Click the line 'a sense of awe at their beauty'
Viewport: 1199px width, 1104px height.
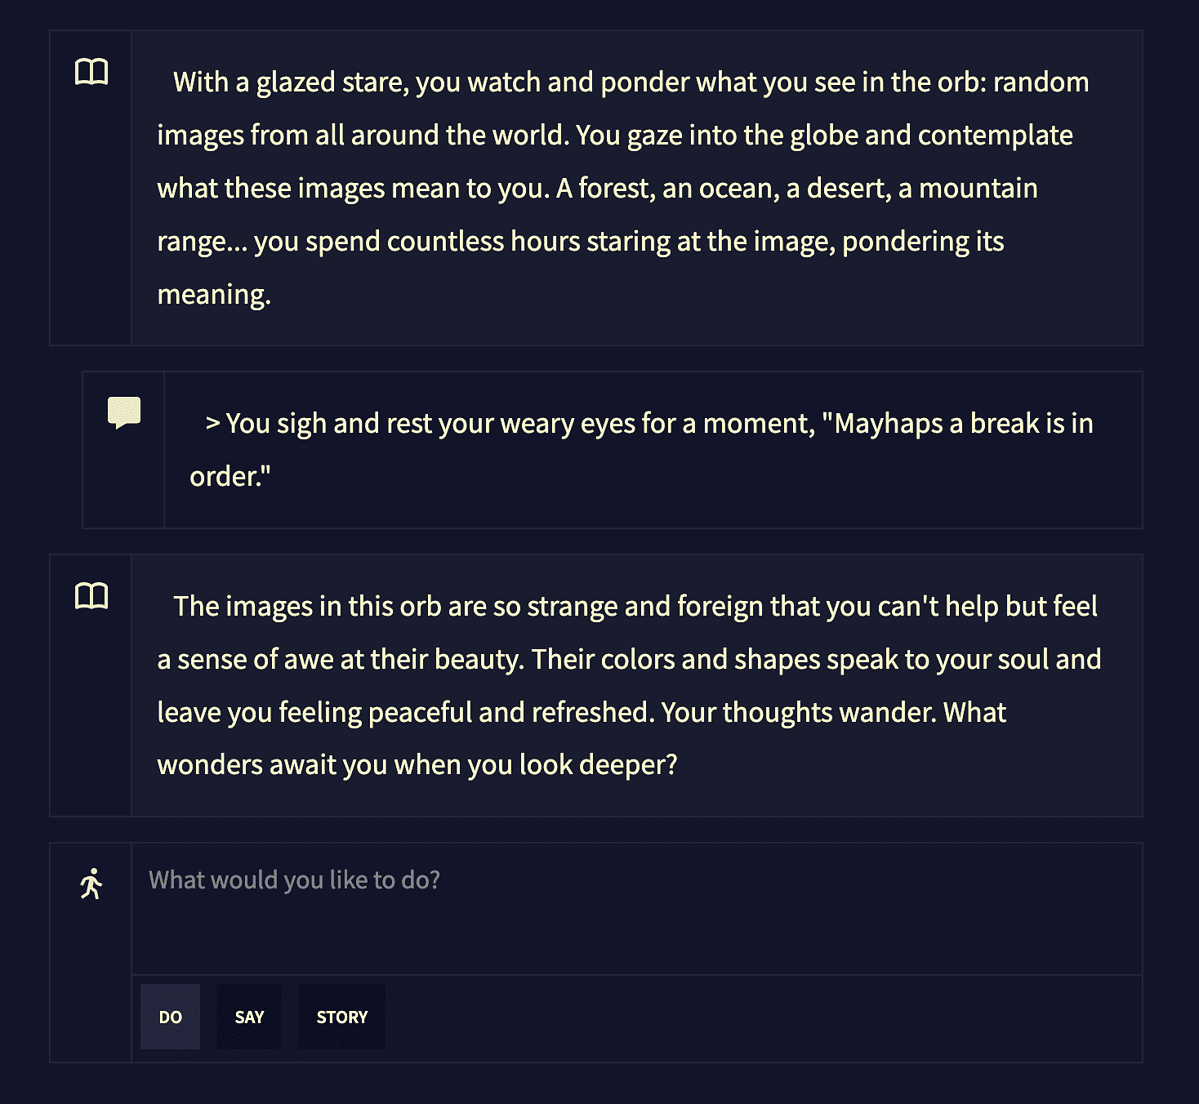pyautogui.click(x=629, y=659)
